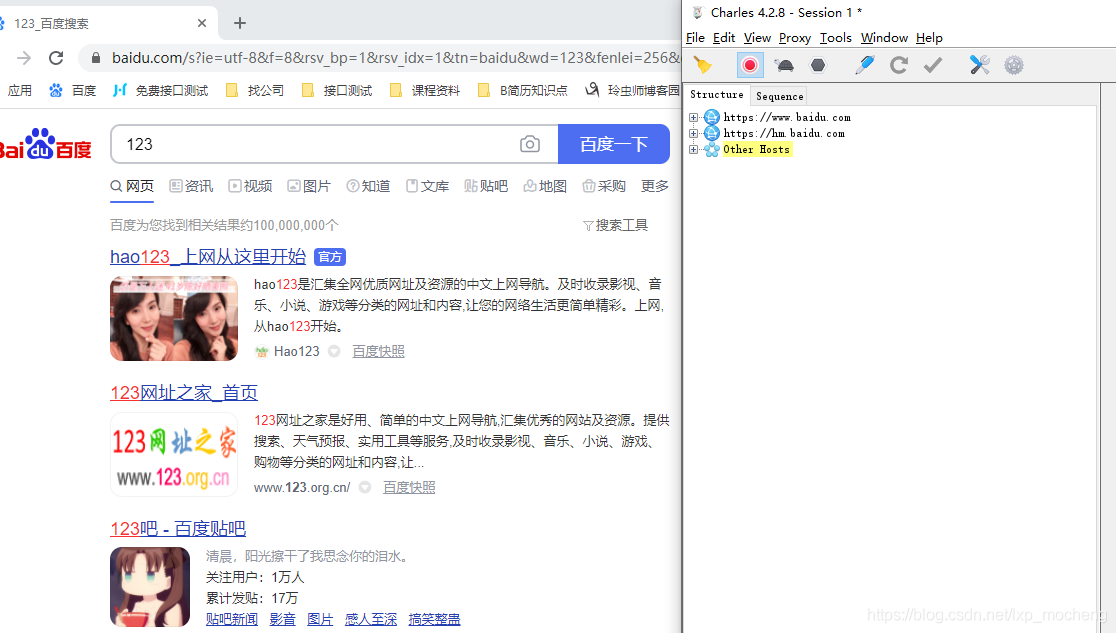Toggle the turtle Throttling icon in Charles
The height and width of the screenshot is (633, 1116).
[784, 66]
